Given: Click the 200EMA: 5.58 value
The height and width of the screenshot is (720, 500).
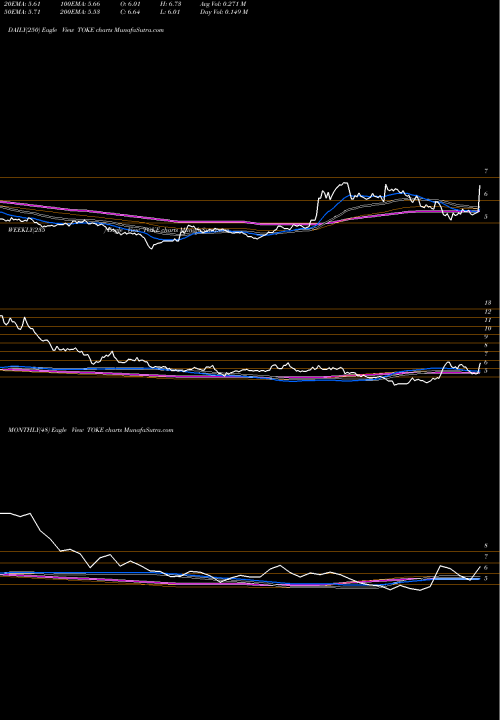Looking at the screenshot, I should (80, 12).
